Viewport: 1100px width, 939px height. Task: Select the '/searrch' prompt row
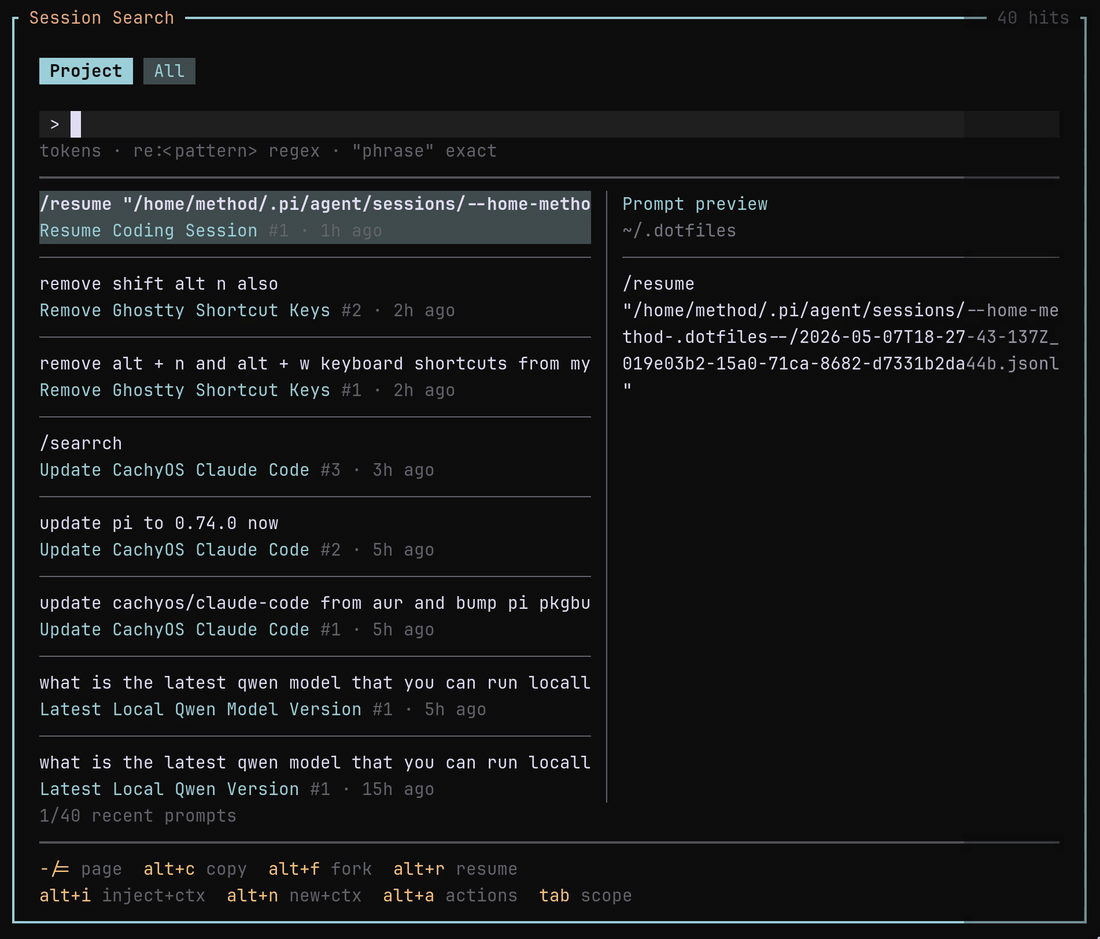[x=81, y=444]
